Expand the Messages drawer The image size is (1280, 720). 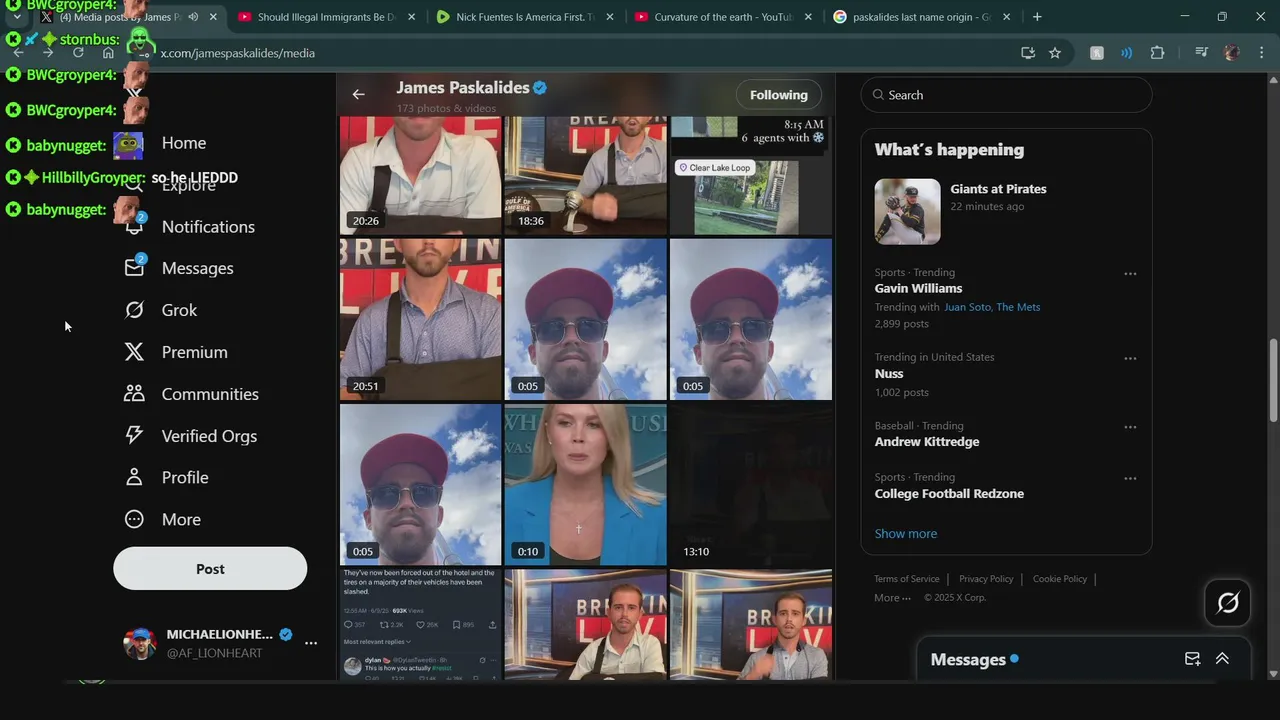click(x=1222, y=659)
